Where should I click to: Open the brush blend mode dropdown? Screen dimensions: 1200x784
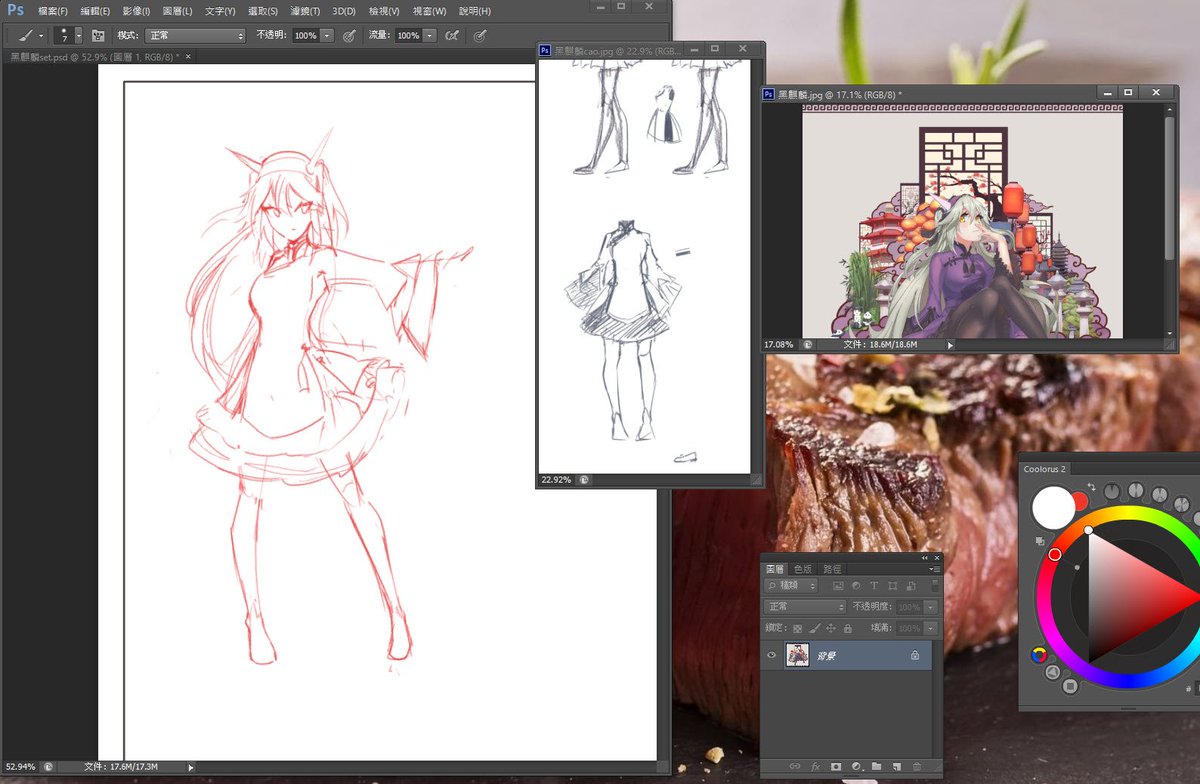tap(195, 35)
